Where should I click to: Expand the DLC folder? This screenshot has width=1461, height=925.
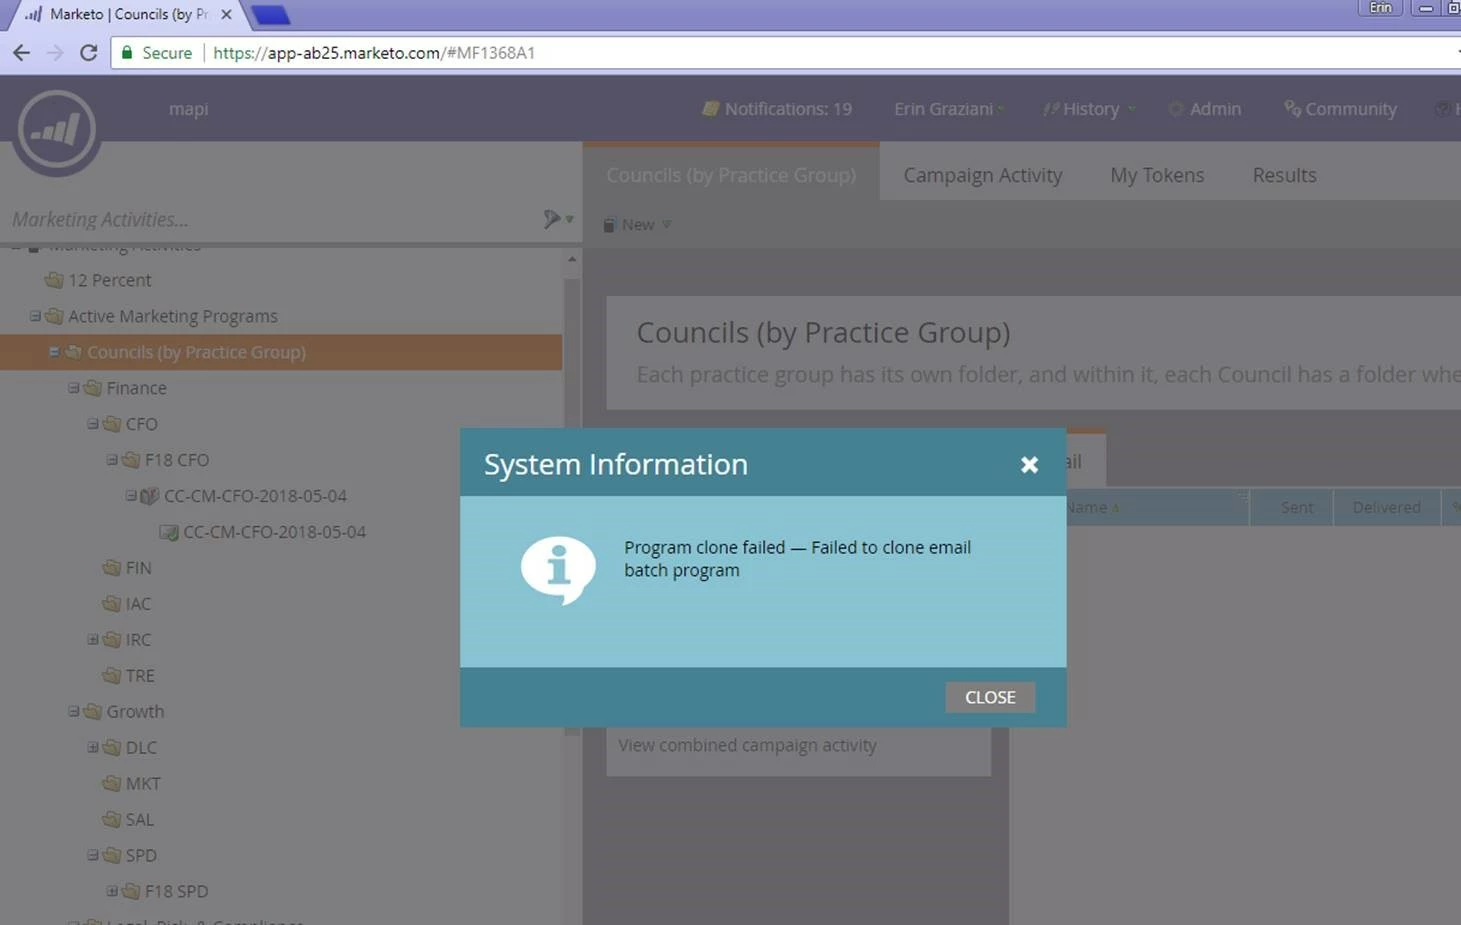tap(92, 748)
